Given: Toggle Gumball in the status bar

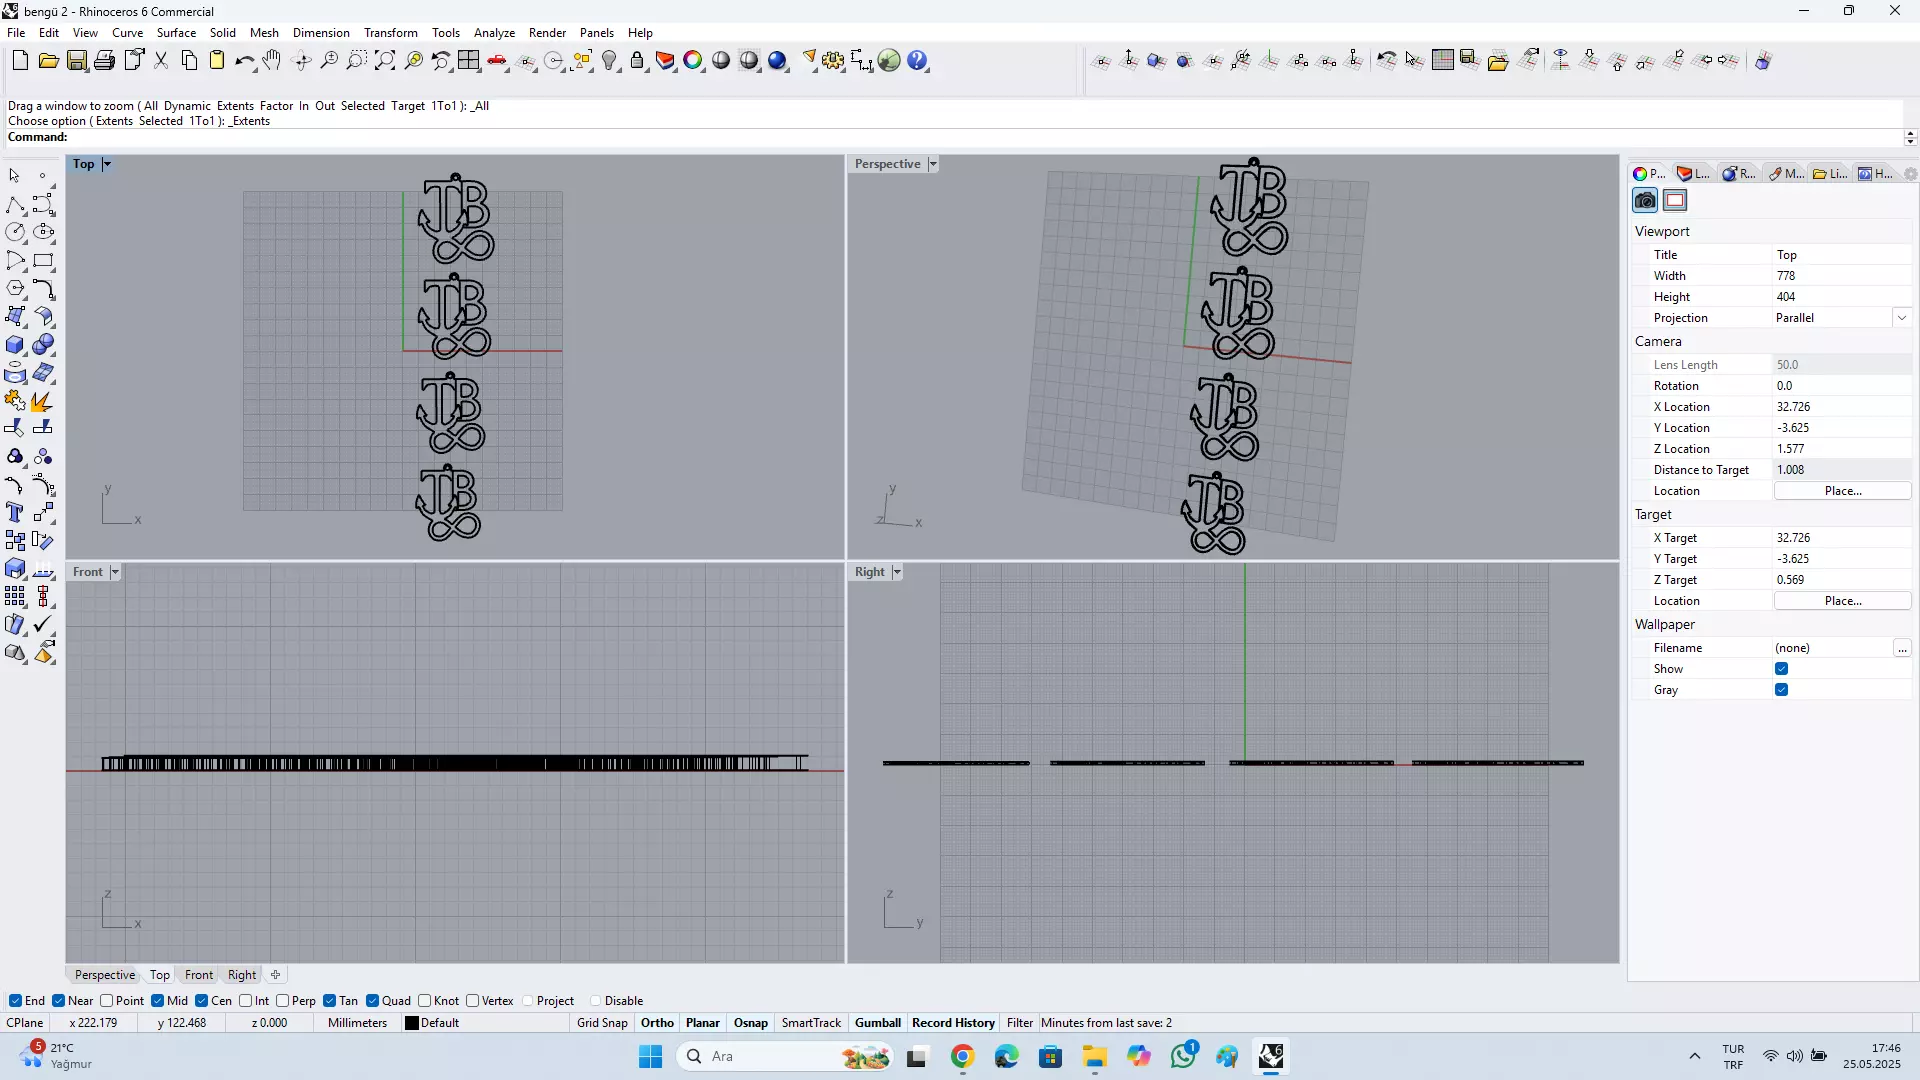Looking at the screenshot, I should tap(877, 1023).
